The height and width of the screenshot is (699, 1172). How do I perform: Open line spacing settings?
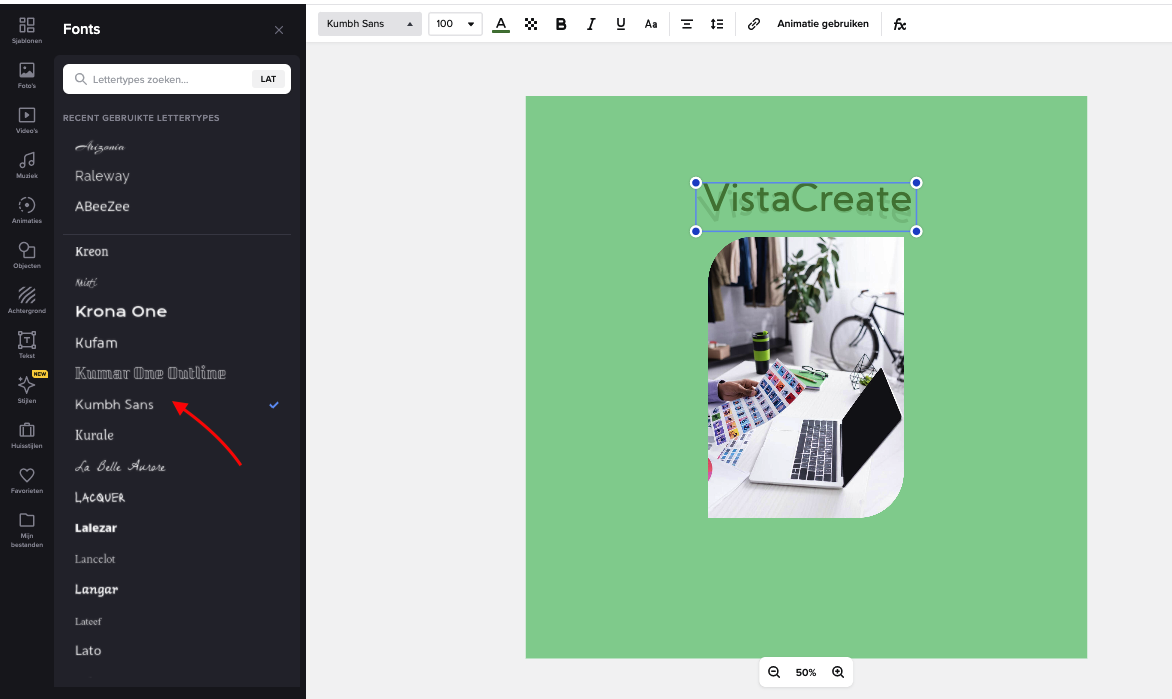(717, 24)
